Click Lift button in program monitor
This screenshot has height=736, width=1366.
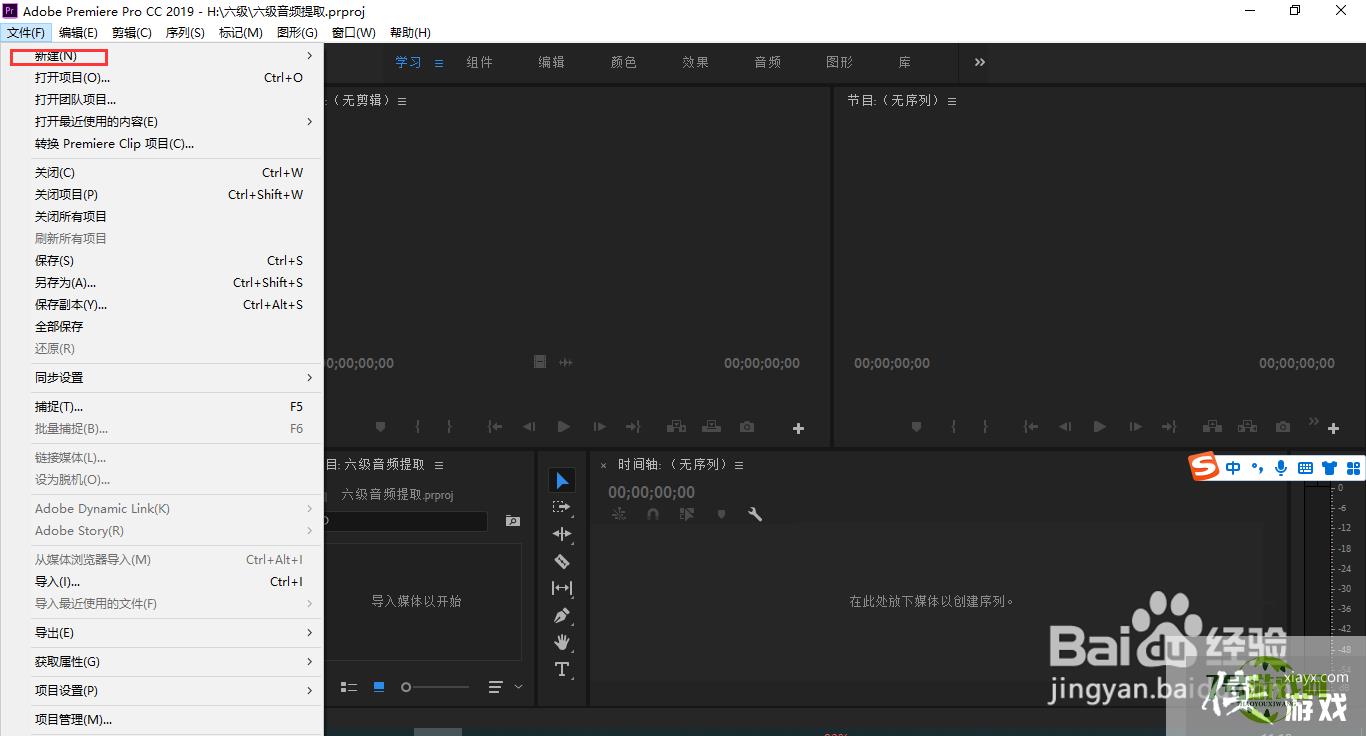tap(1212, 427)
